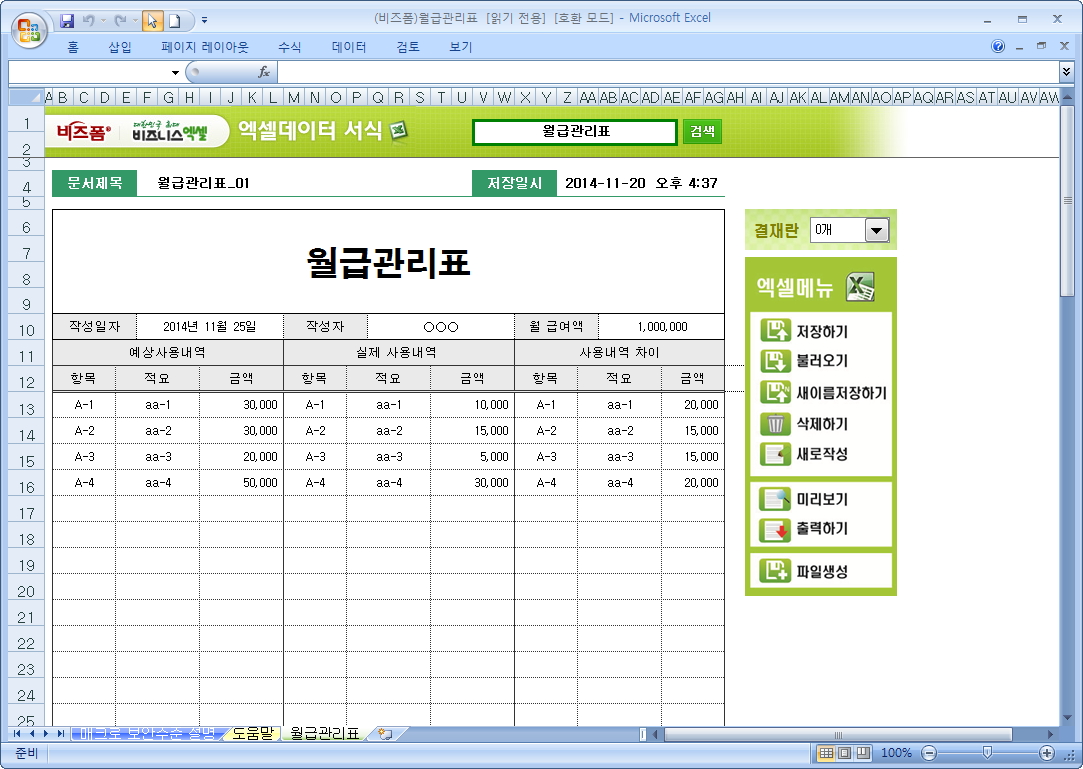
Task: Click the Undo arrow icon
Action: (x=89, y=20)
